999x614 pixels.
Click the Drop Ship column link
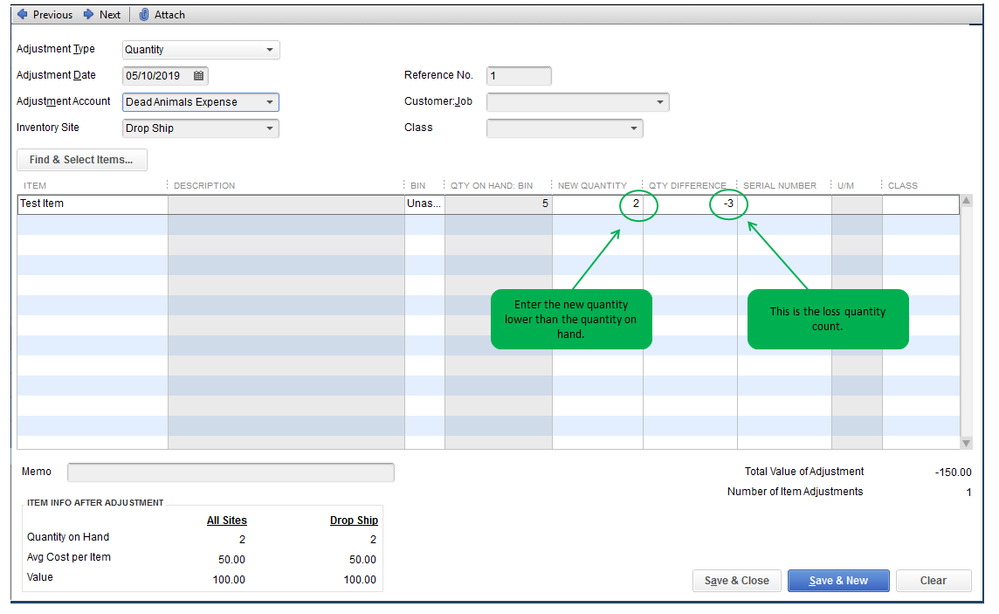pyautogui.click(x=354, y=520)
